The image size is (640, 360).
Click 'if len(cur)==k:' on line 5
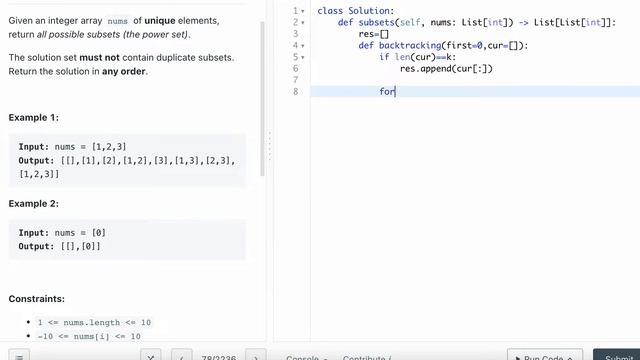[x=418, y=57]
